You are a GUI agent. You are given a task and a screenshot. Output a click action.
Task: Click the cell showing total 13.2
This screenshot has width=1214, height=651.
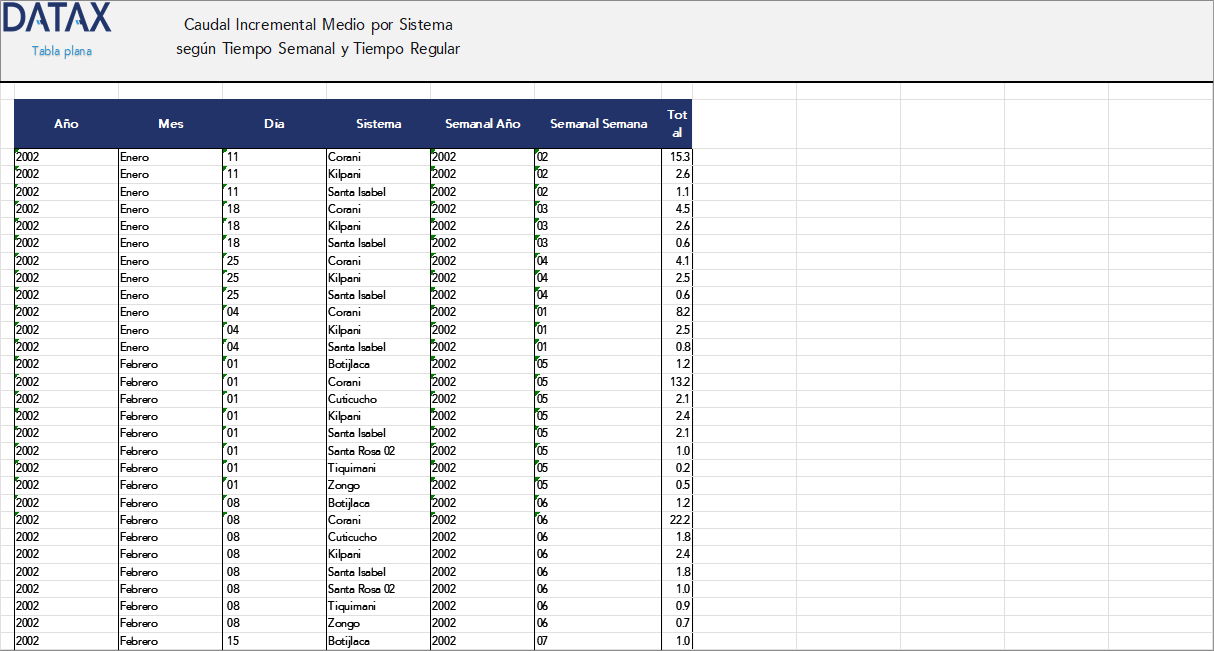click(x=677, y=382)
